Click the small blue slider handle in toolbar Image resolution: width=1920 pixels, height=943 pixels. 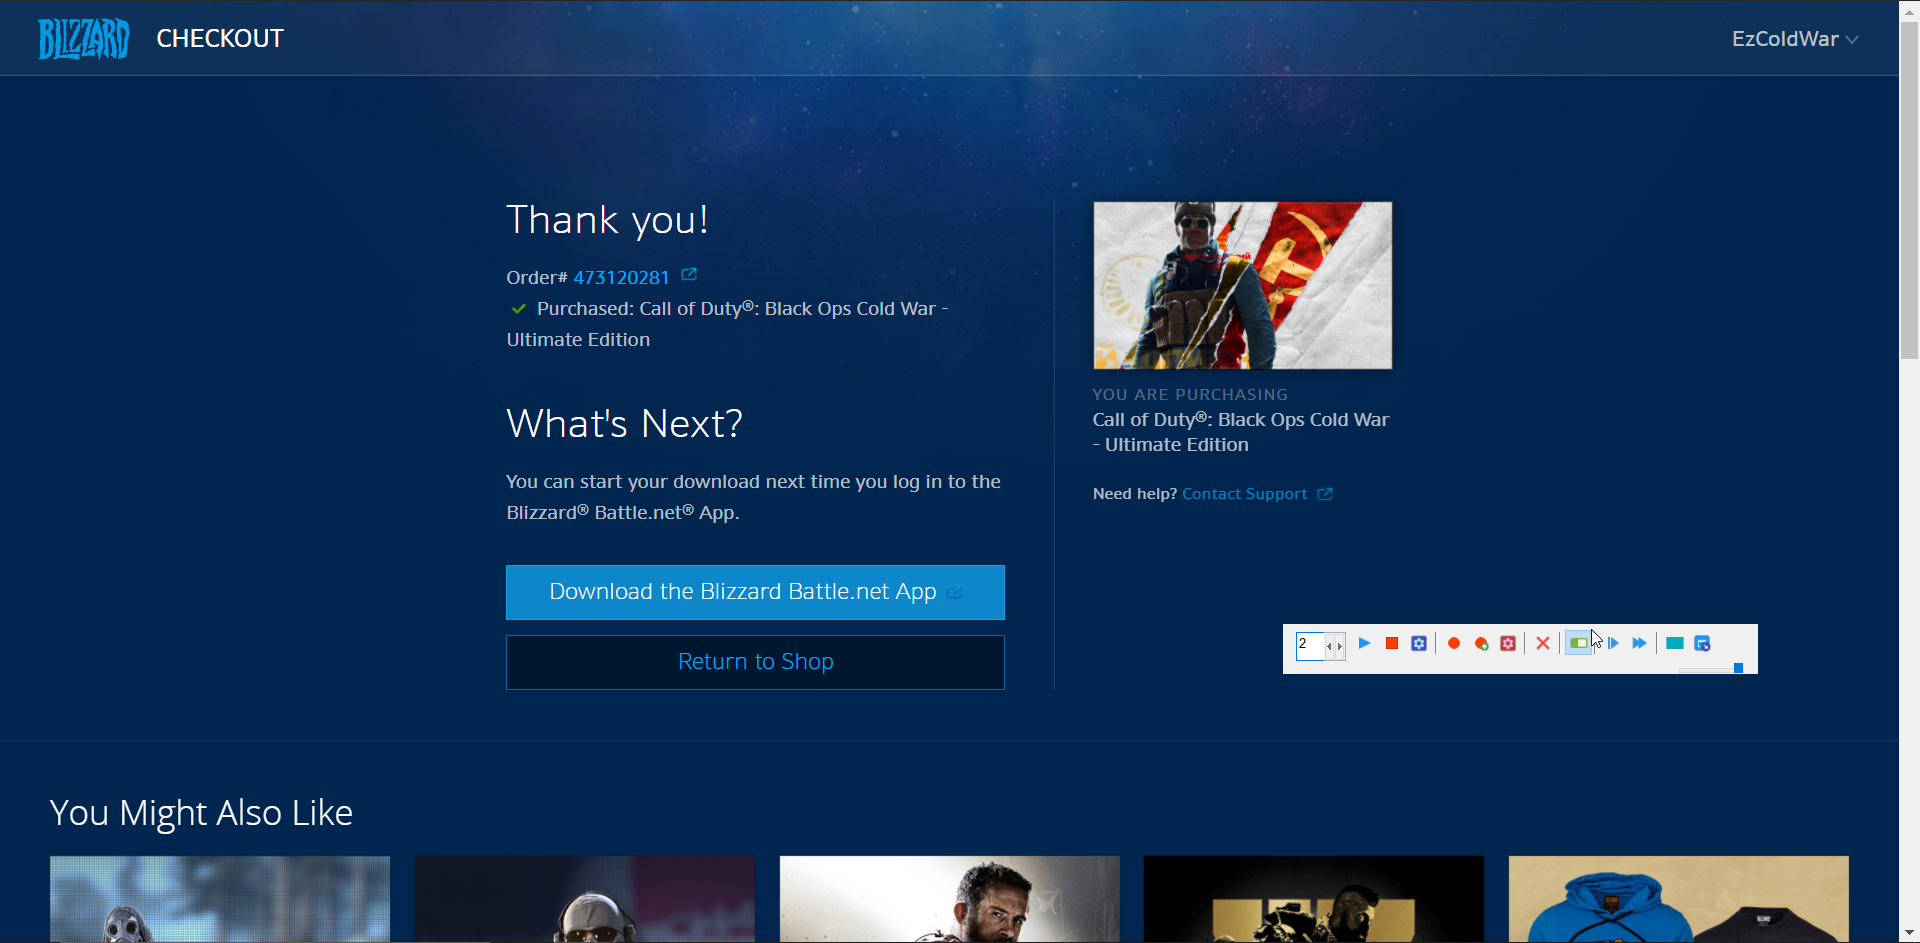point(1738,667)
